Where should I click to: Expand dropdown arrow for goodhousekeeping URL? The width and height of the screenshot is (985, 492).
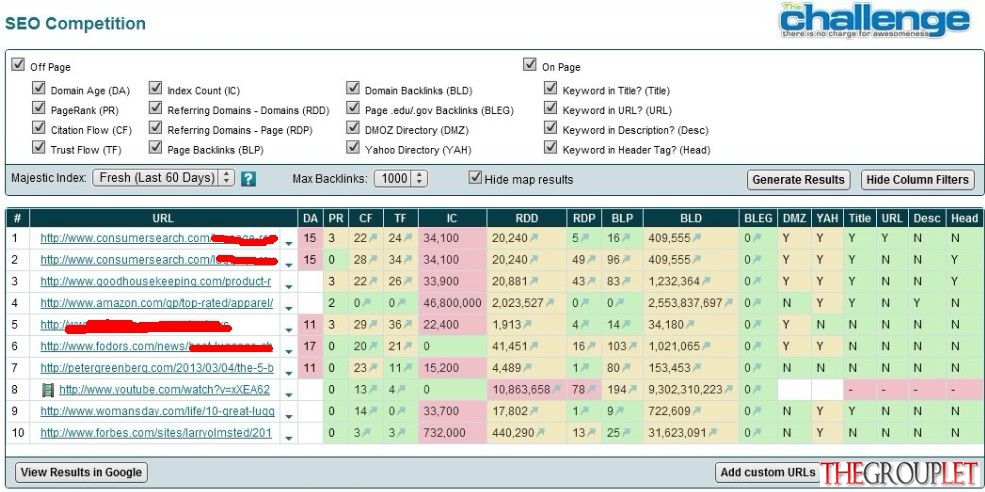point(288,287)
